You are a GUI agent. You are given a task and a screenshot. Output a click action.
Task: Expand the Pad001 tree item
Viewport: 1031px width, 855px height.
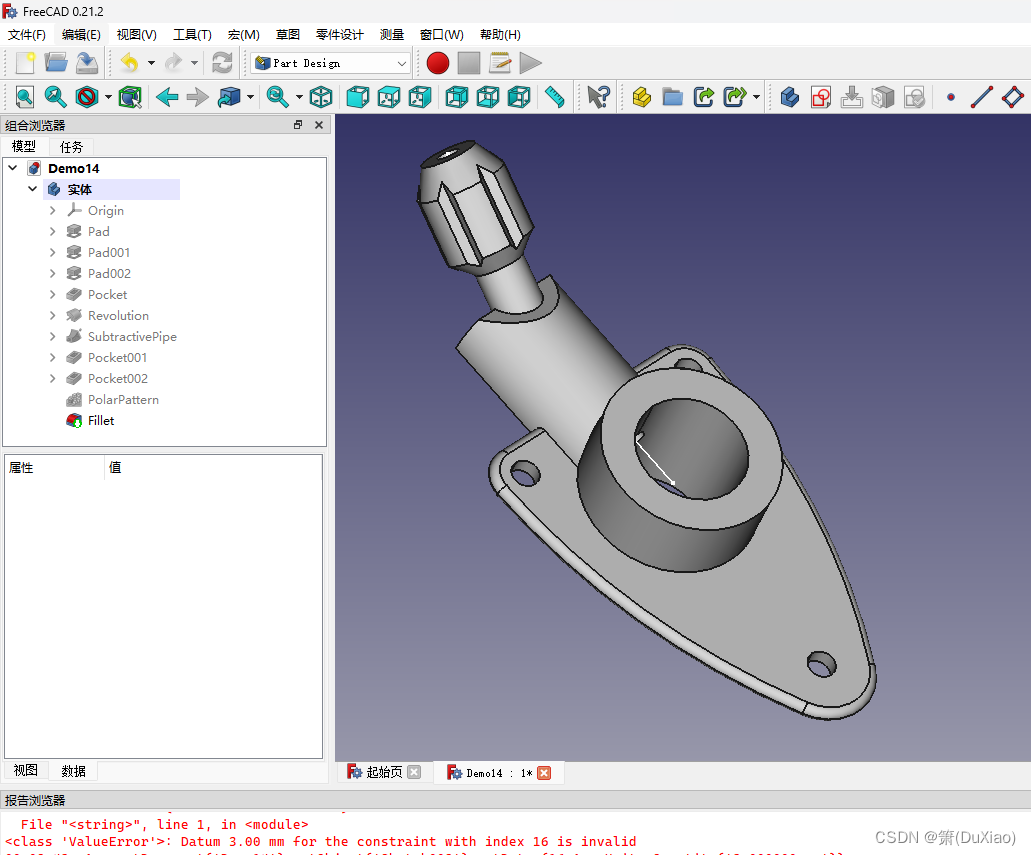53,253
